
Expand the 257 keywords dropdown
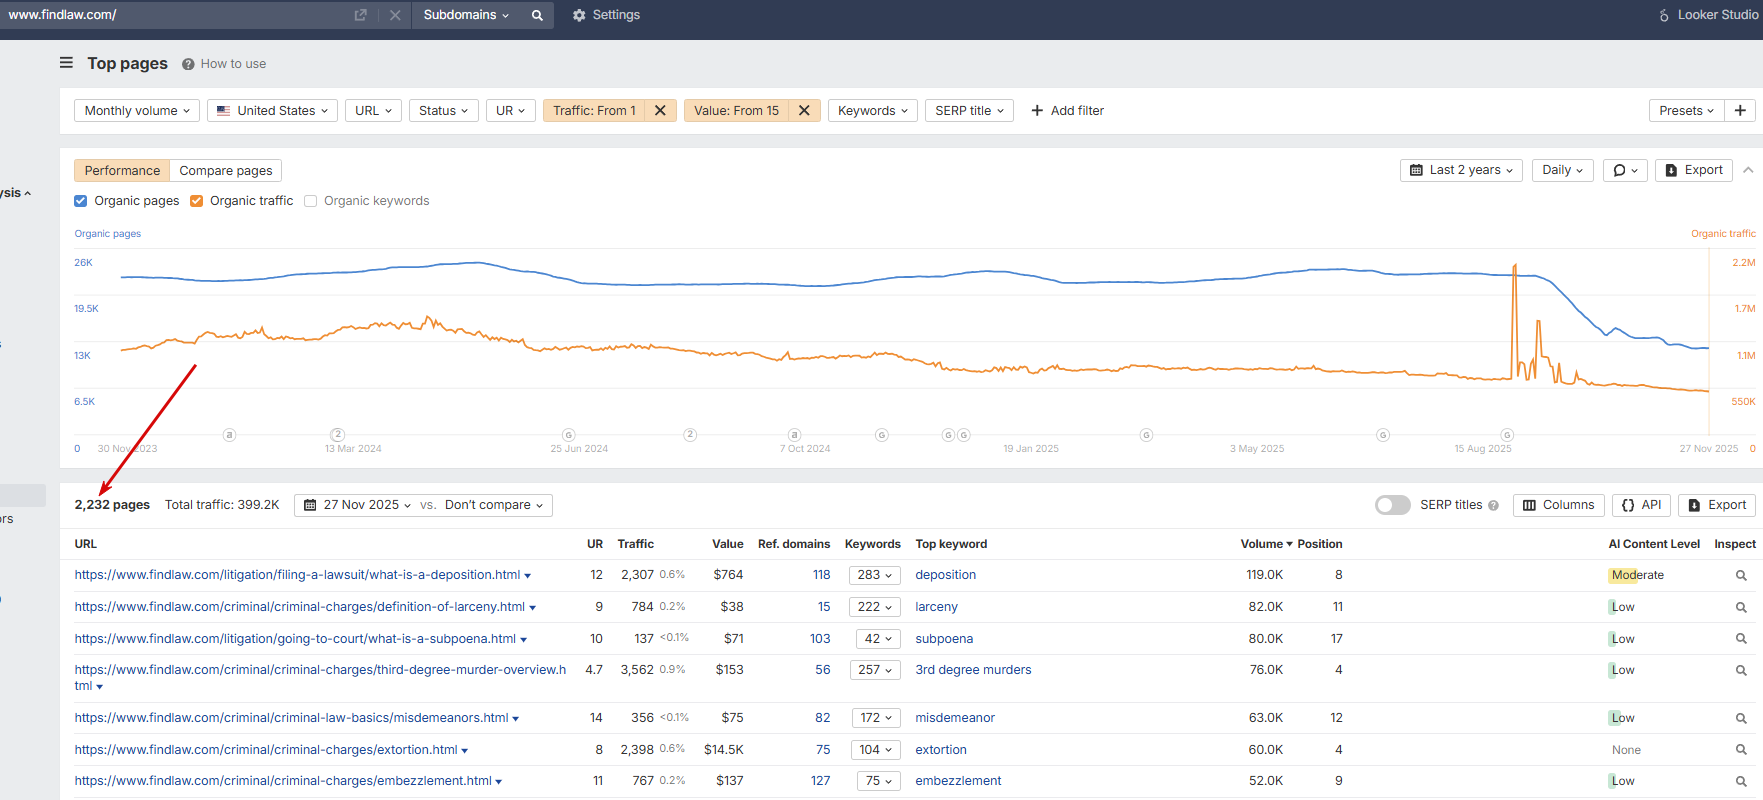(875, 670)
